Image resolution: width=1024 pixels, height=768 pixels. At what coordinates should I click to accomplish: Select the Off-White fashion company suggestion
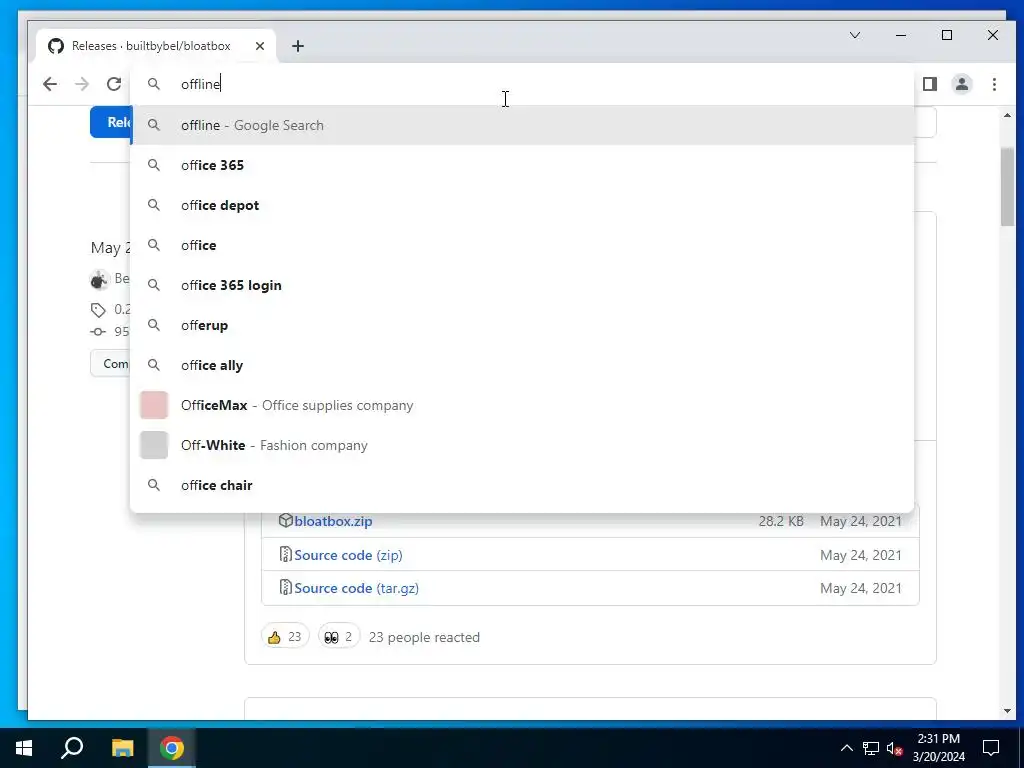pos(522,445)
